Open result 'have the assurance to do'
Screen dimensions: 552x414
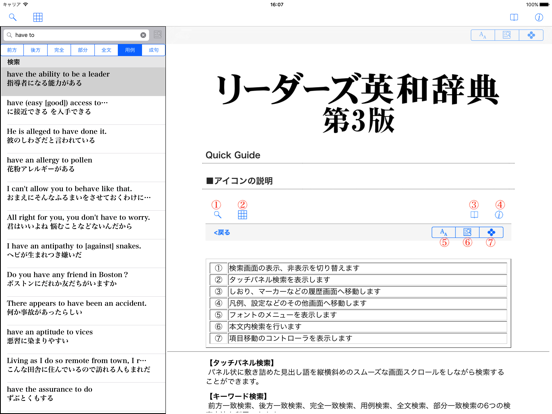pyautogui.click(x=83, y=397)
